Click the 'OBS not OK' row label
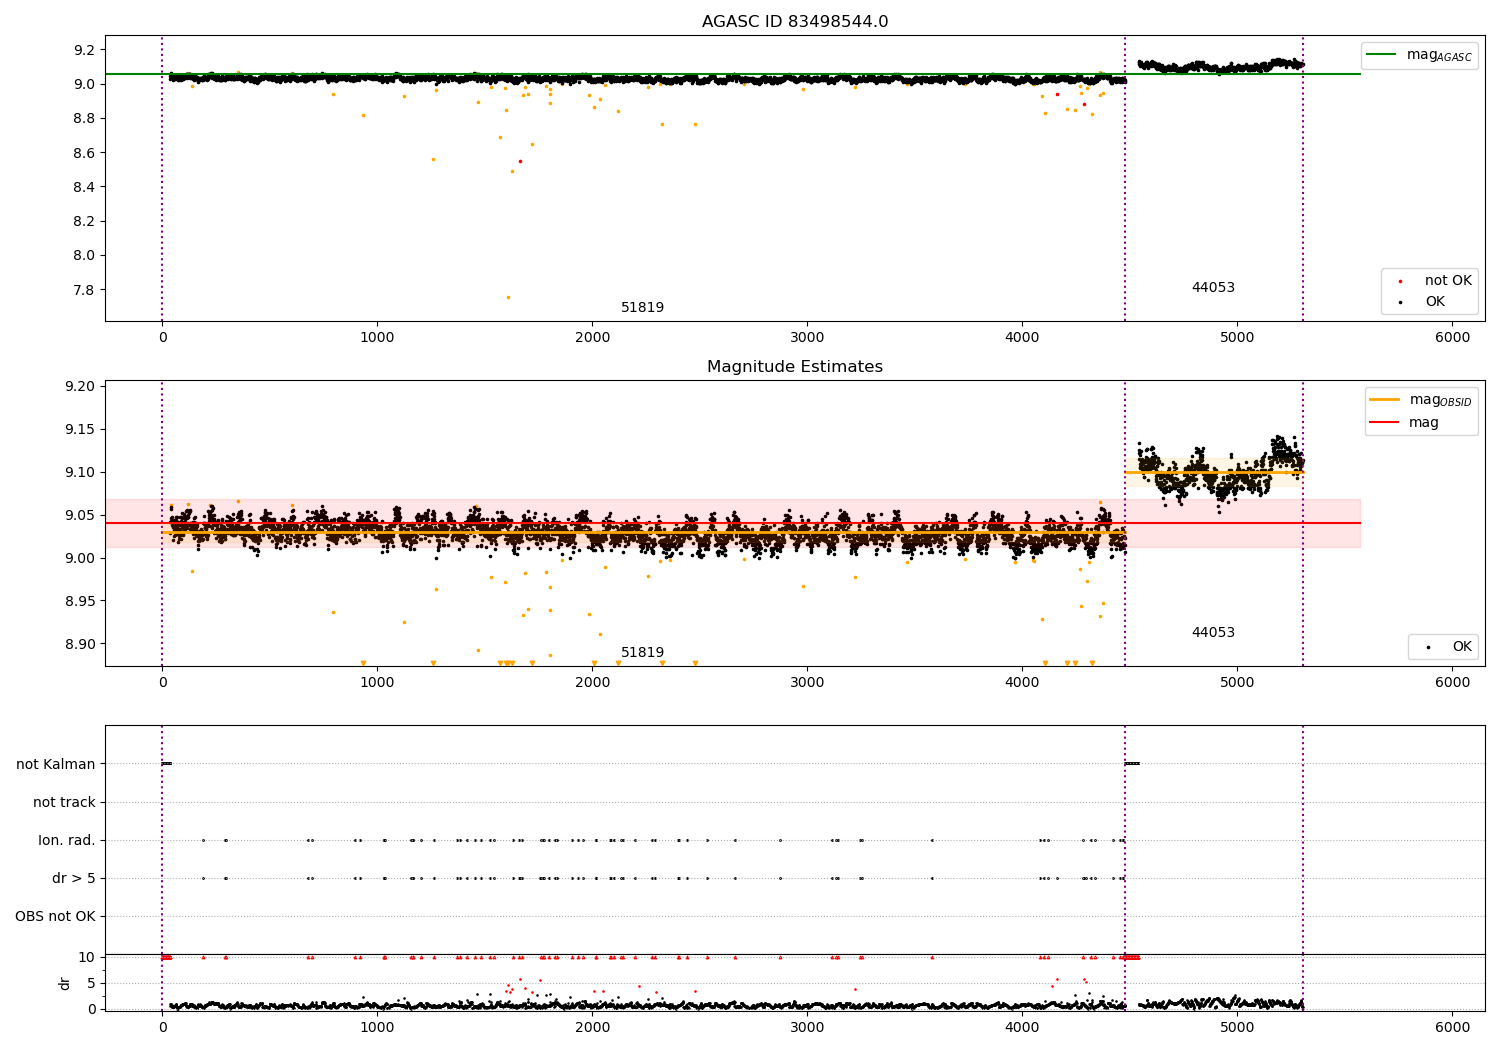 click(x=55, y=917)
